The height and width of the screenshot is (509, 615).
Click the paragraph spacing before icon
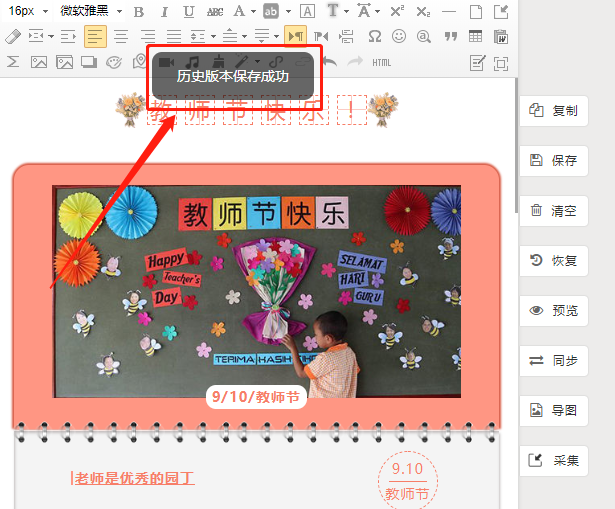point(230,36)
